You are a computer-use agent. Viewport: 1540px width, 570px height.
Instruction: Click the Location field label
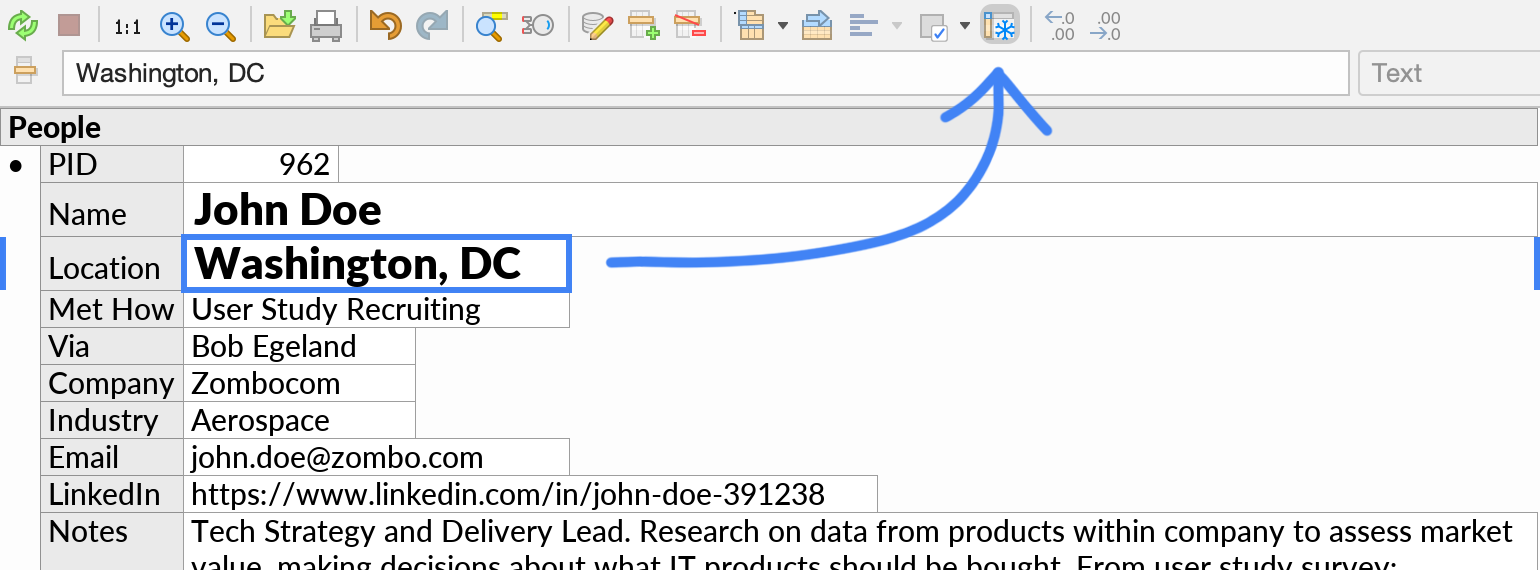pos(112,264)
